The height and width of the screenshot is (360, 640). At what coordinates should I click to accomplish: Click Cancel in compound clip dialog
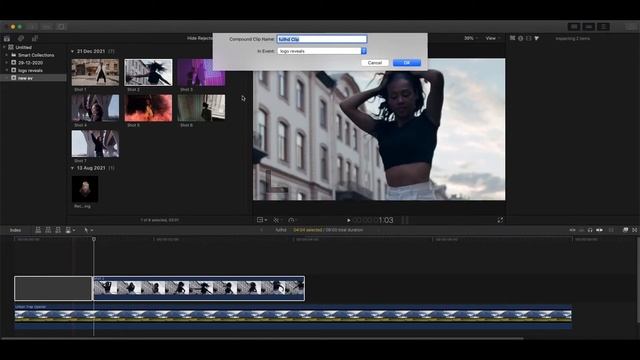374,63
